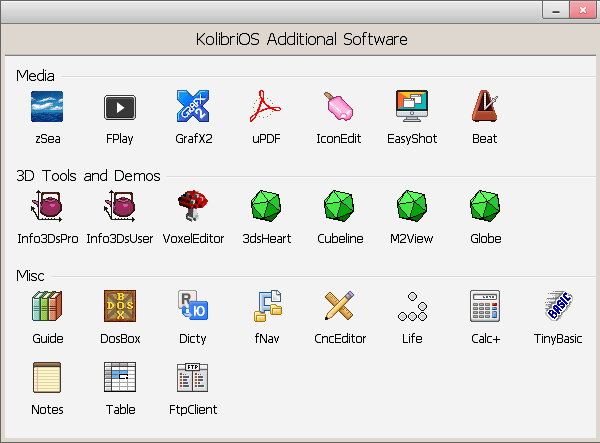
Task: Open Calc+ calculator
Action: [485, 306]
